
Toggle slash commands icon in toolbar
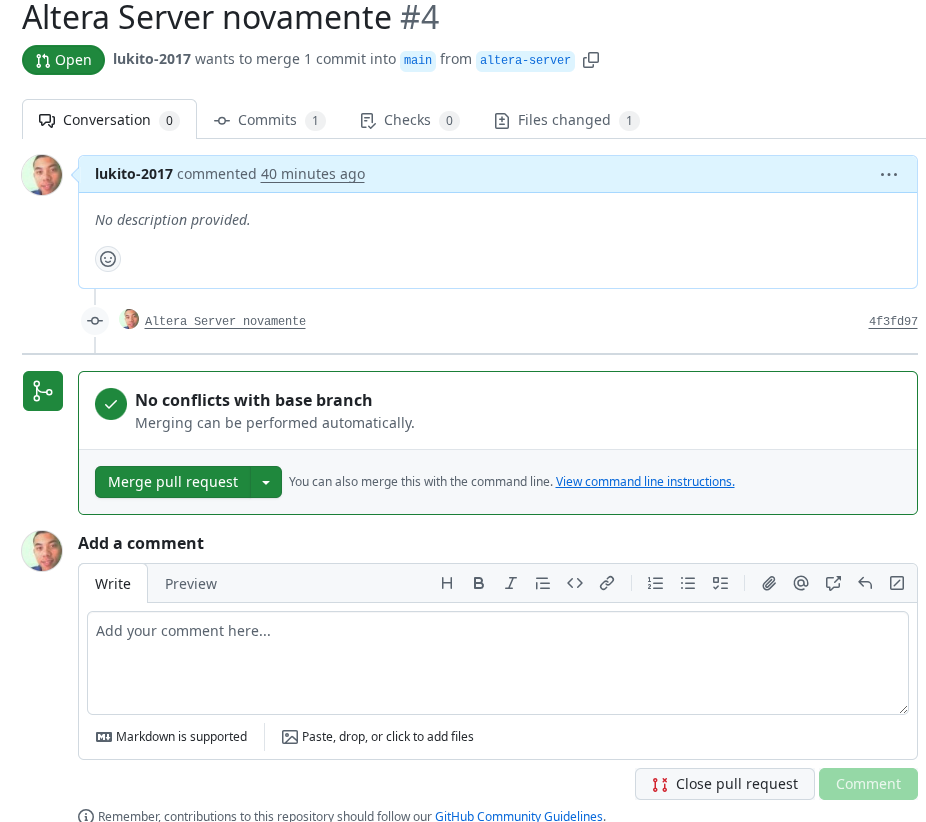[x=896, y=583]
